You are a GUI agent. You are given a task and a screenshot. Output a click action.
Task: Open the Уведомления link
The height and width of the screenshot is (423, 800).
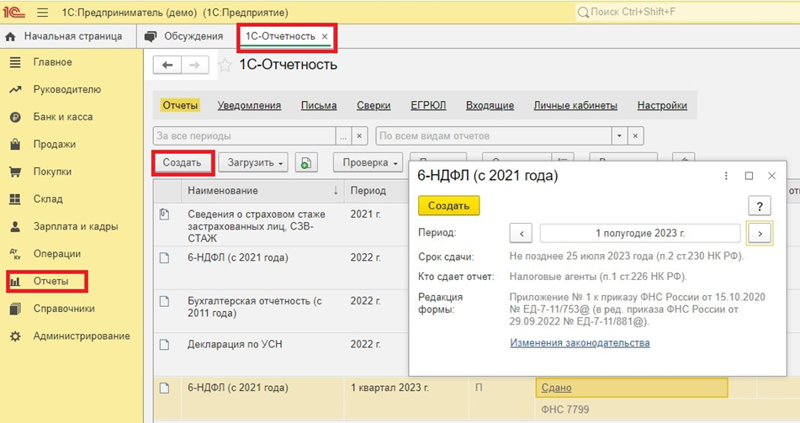[x=249, y=106]
